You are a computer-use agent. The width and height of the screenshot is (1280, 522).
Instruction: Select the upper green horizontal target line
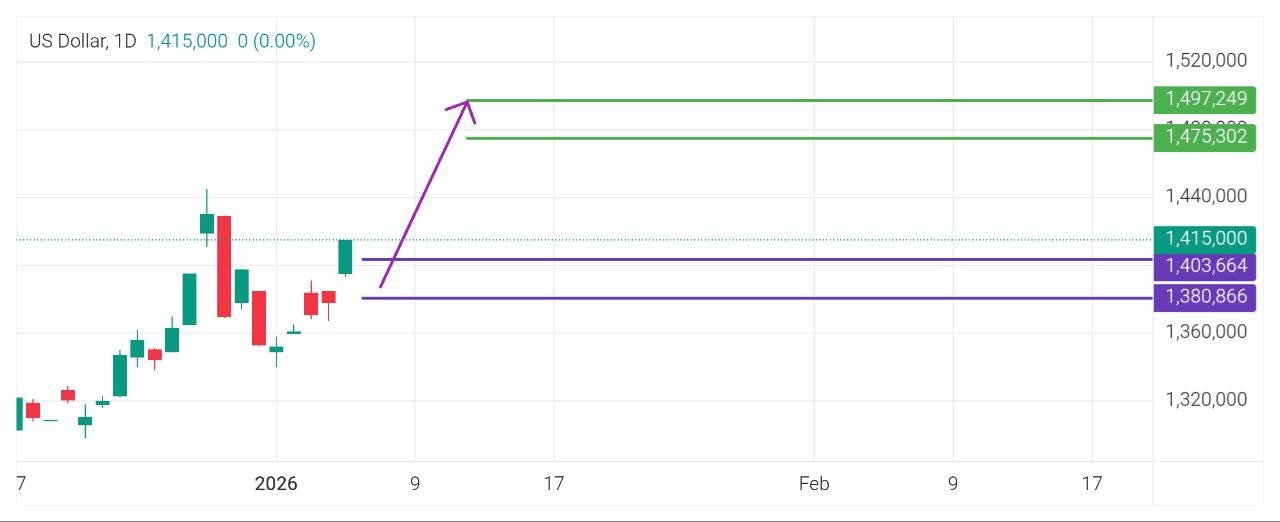click(800, 100)
